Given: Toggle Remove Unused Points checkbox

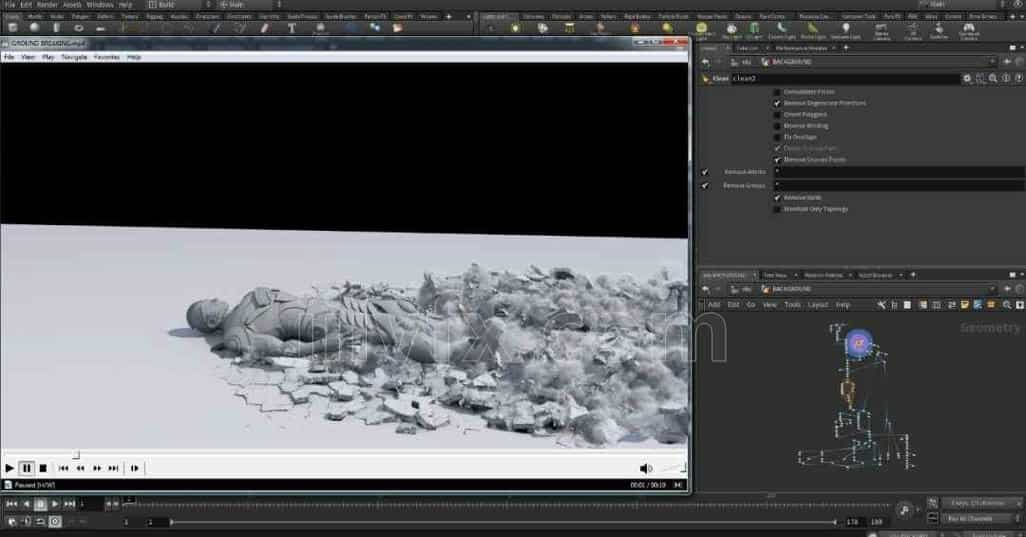Looking at the screenshot, I should [777, 160].
